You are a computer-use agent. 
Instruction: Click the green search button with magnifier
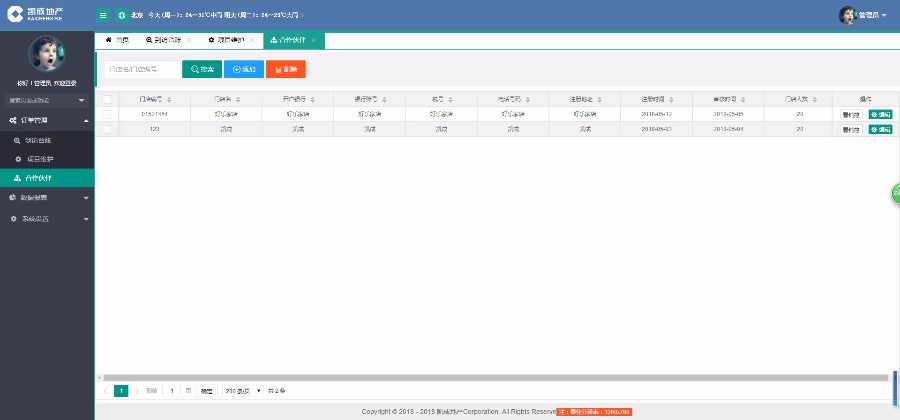(x=202, y=69)
